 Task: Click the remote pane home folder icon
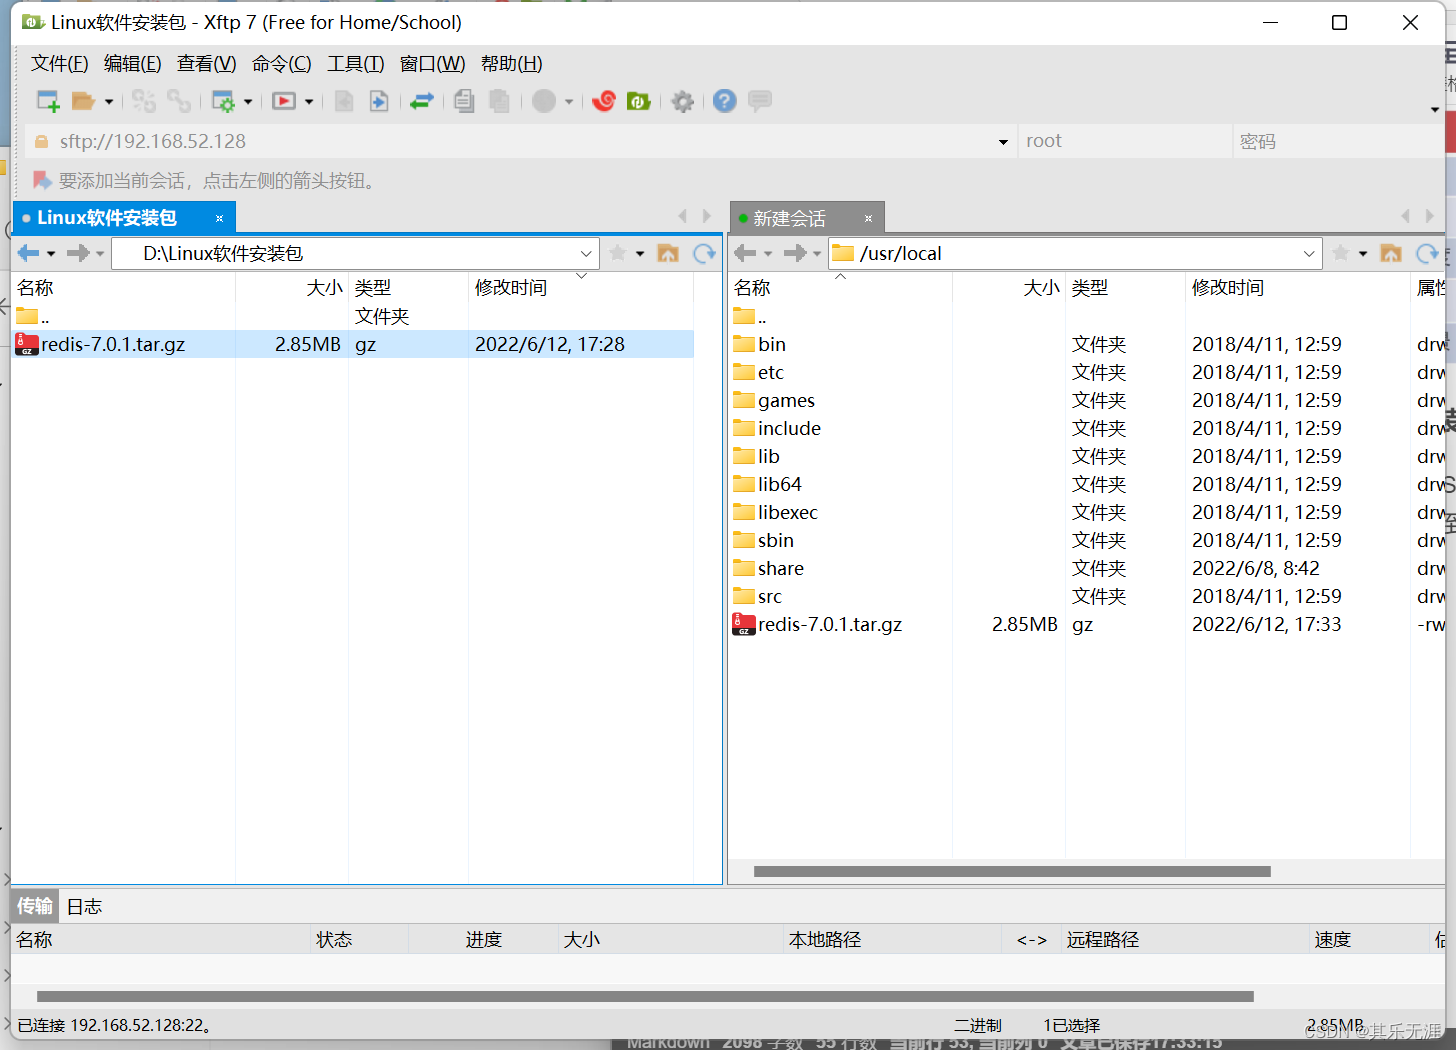[x=1391, y=253]
